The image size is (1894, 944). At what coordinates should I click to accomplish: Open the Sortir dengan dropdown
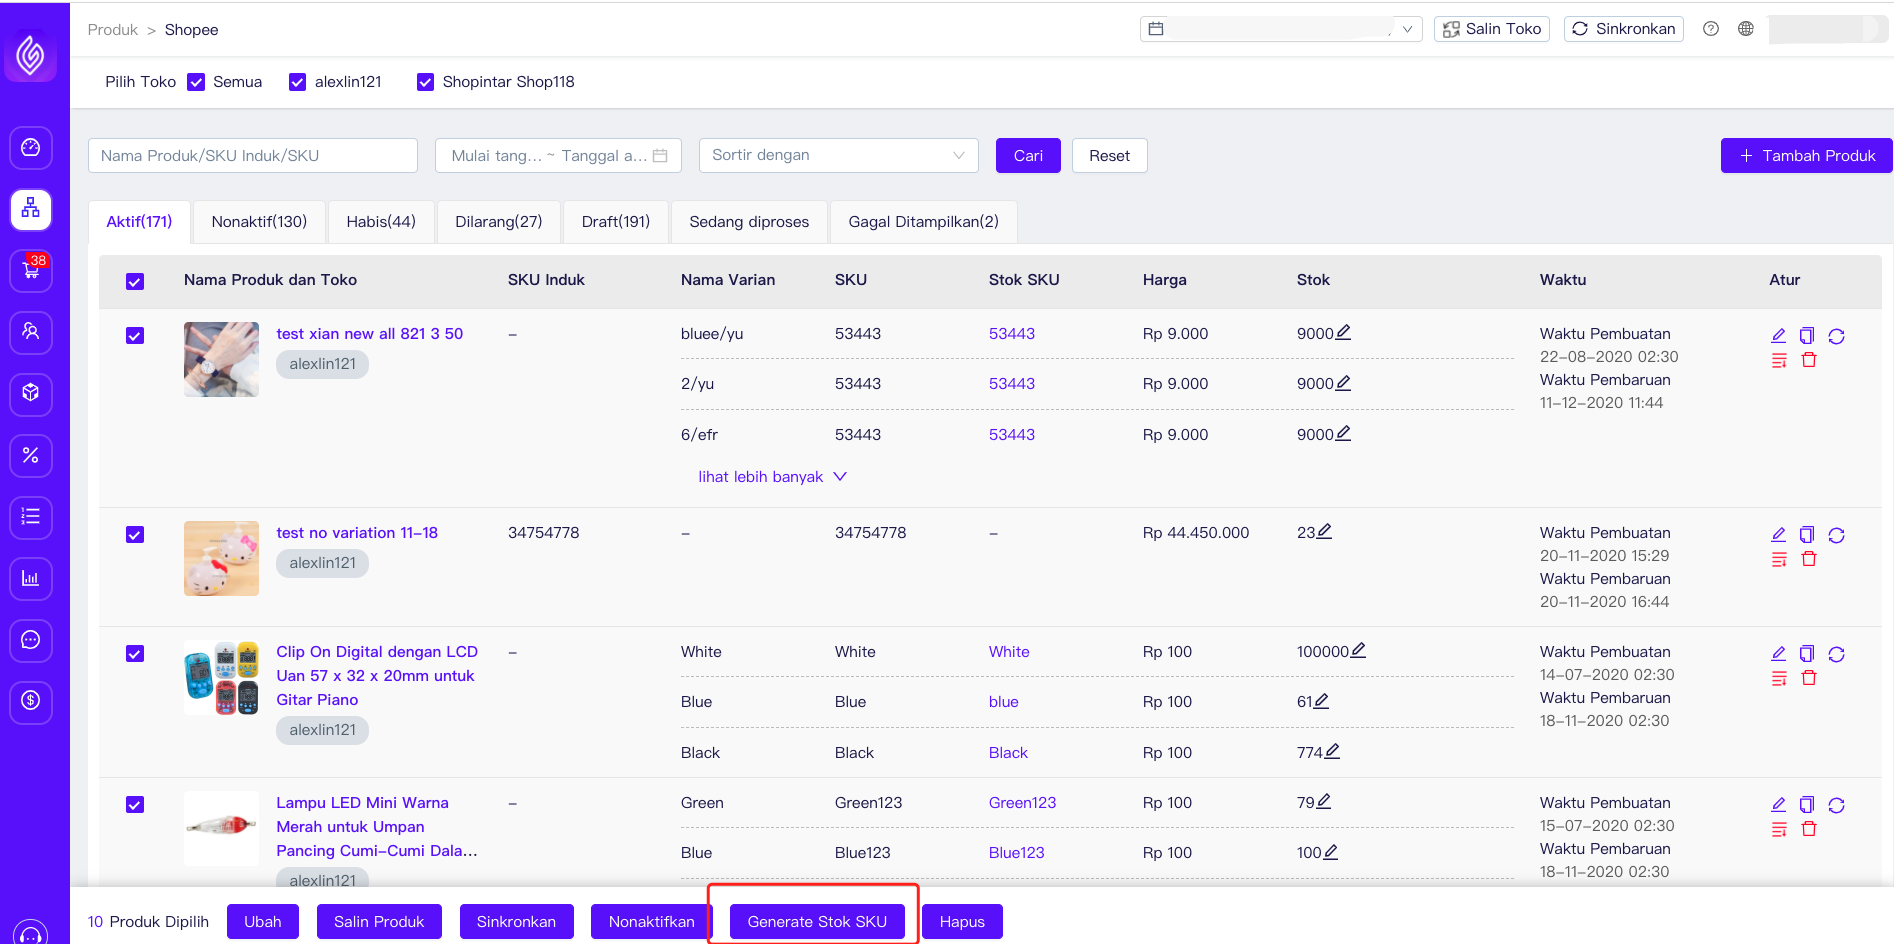838,155
